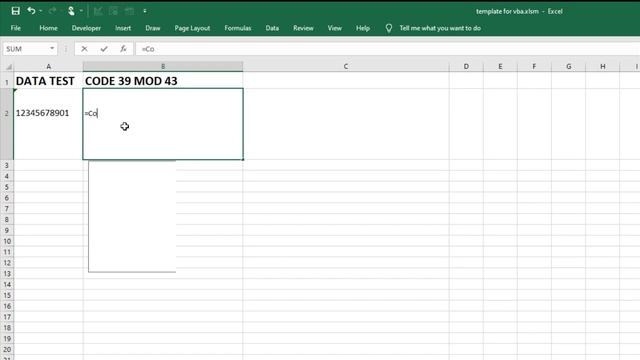This screenshot has height=360, width=640.
Task: Open Insert Function fx dialog
Action: [x=123, y=49]
